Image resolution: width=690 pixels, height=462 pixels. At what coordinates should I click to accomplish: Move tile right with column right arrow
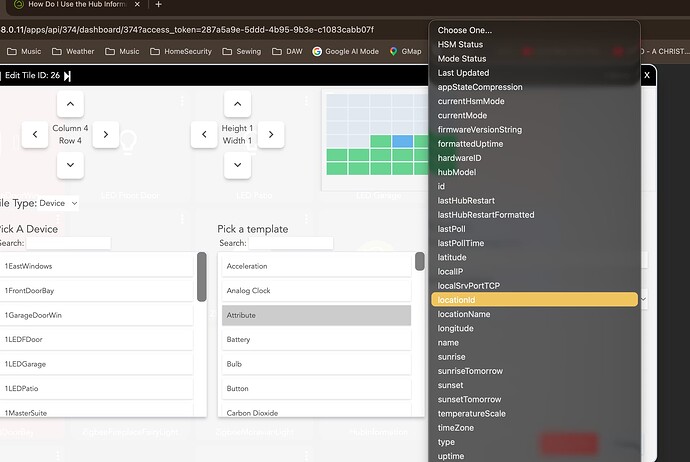point(106,135)
